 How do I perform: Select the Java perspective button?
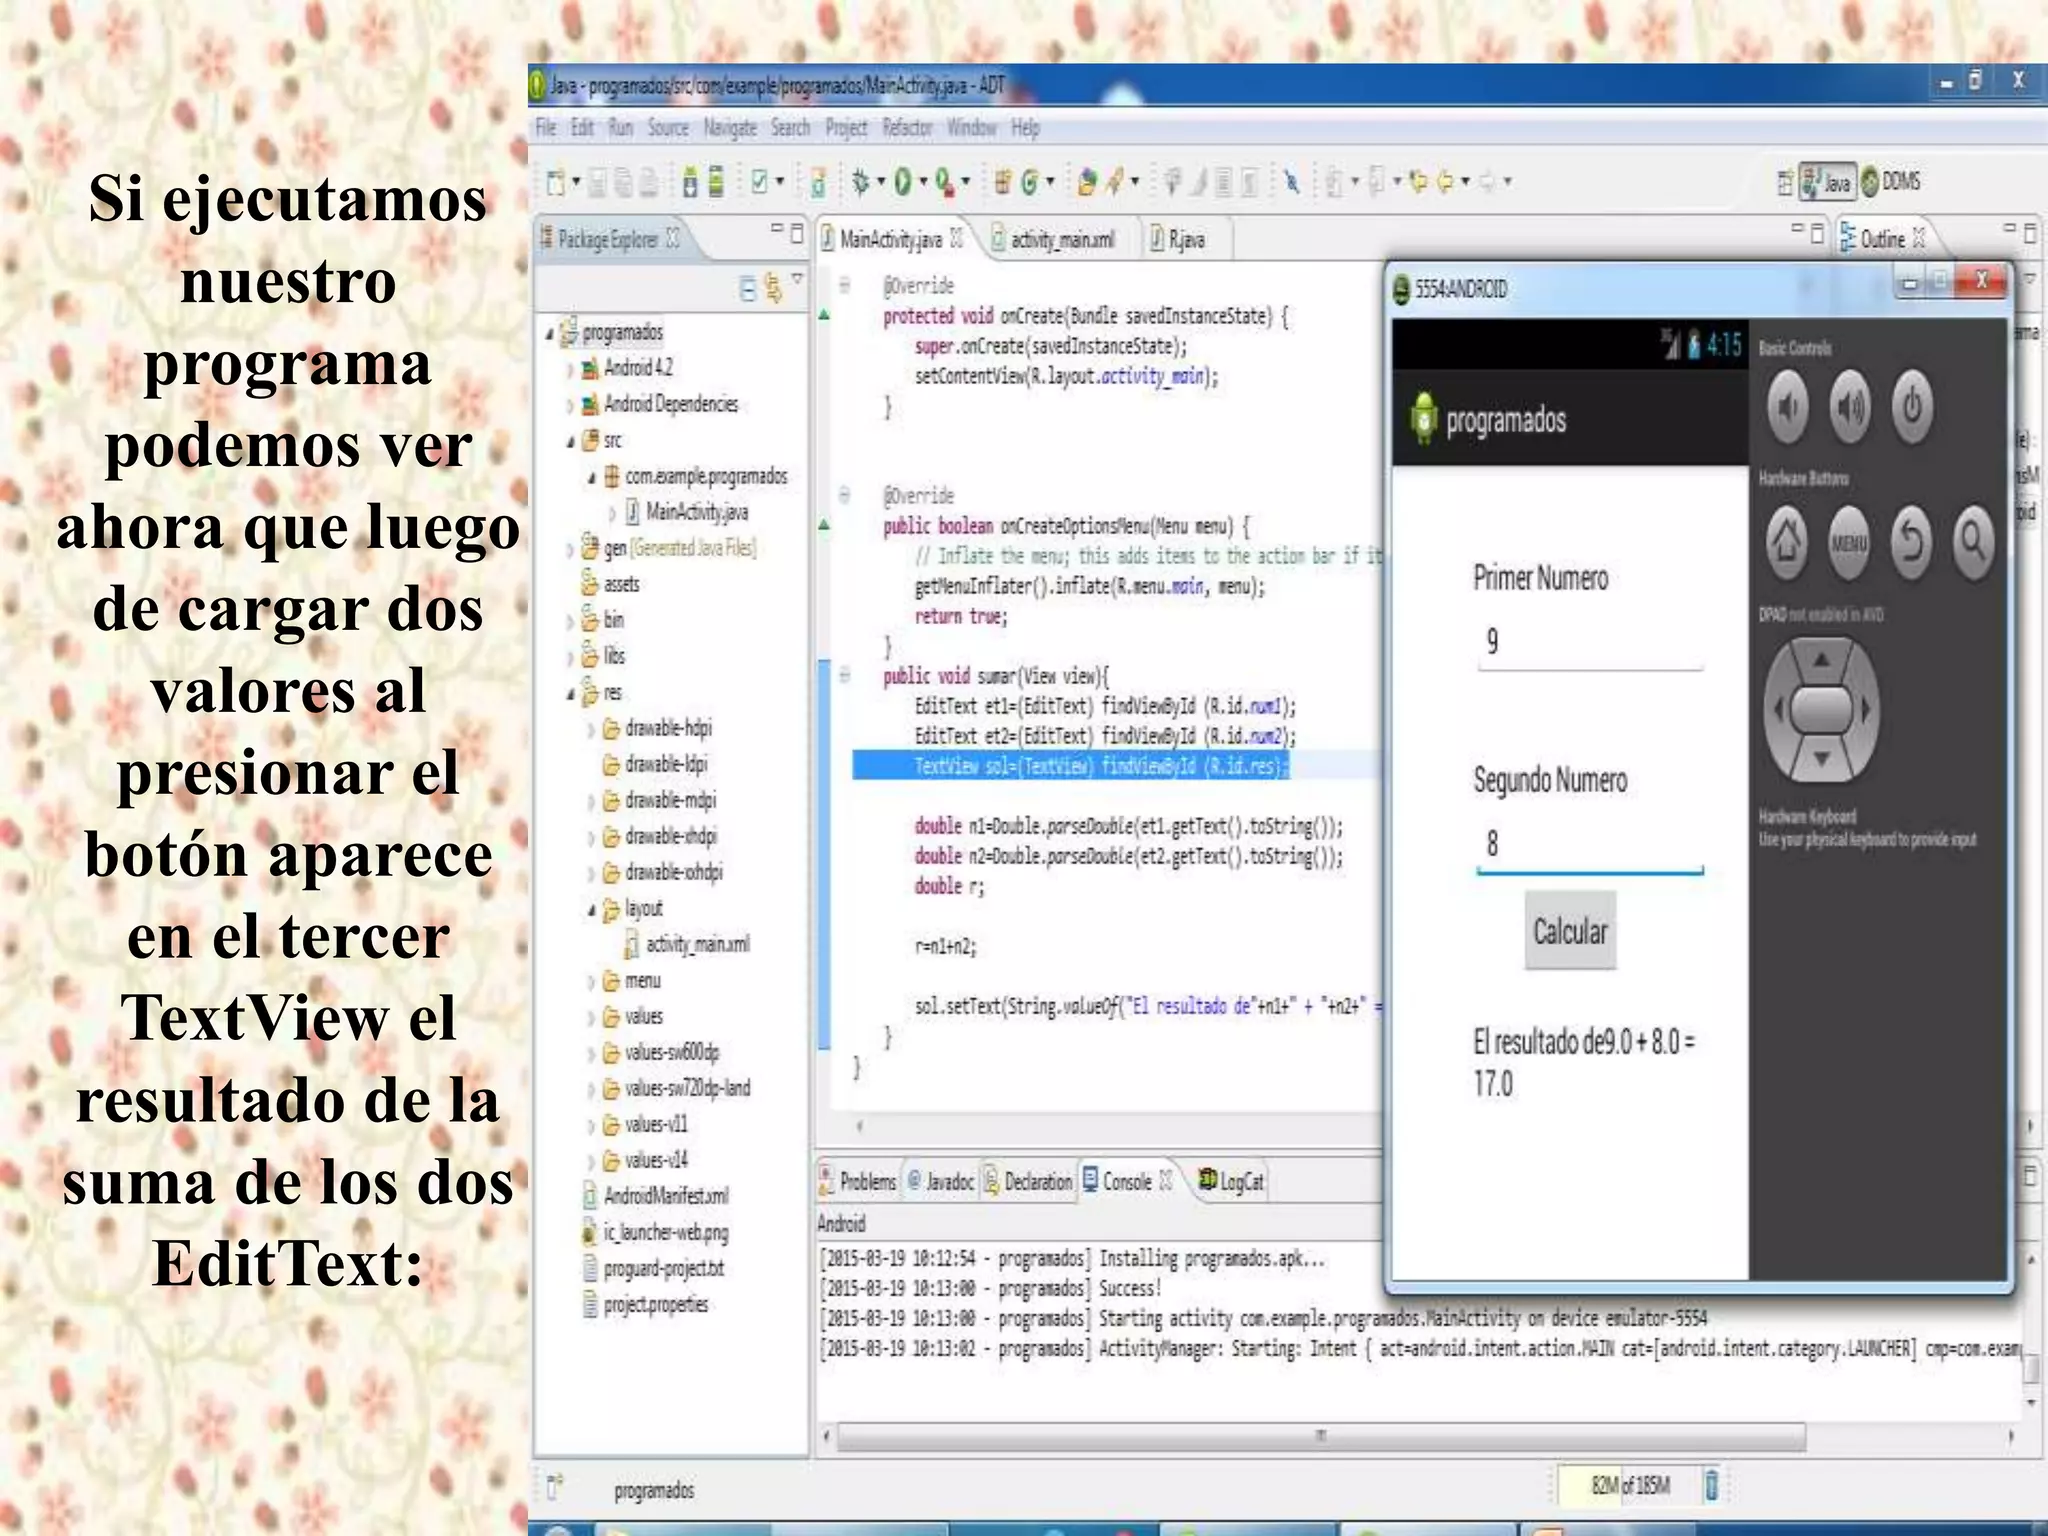1827,182
